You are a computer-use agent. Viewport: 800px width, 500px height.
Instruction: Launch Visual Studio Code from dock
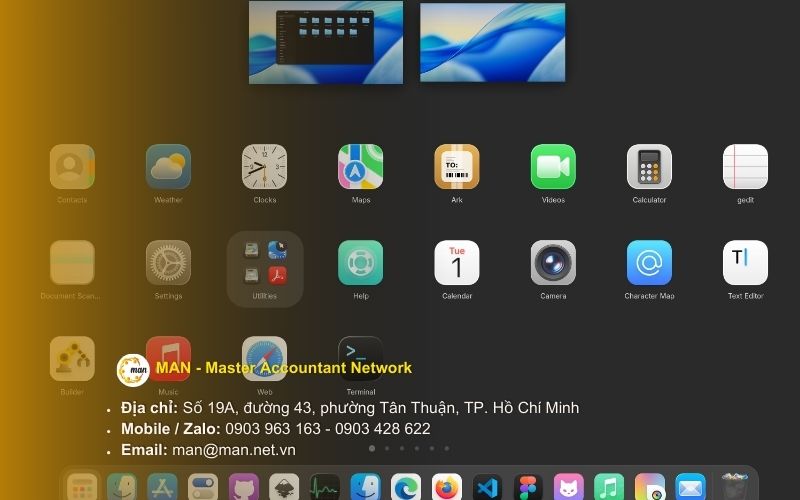click(487, 487)
